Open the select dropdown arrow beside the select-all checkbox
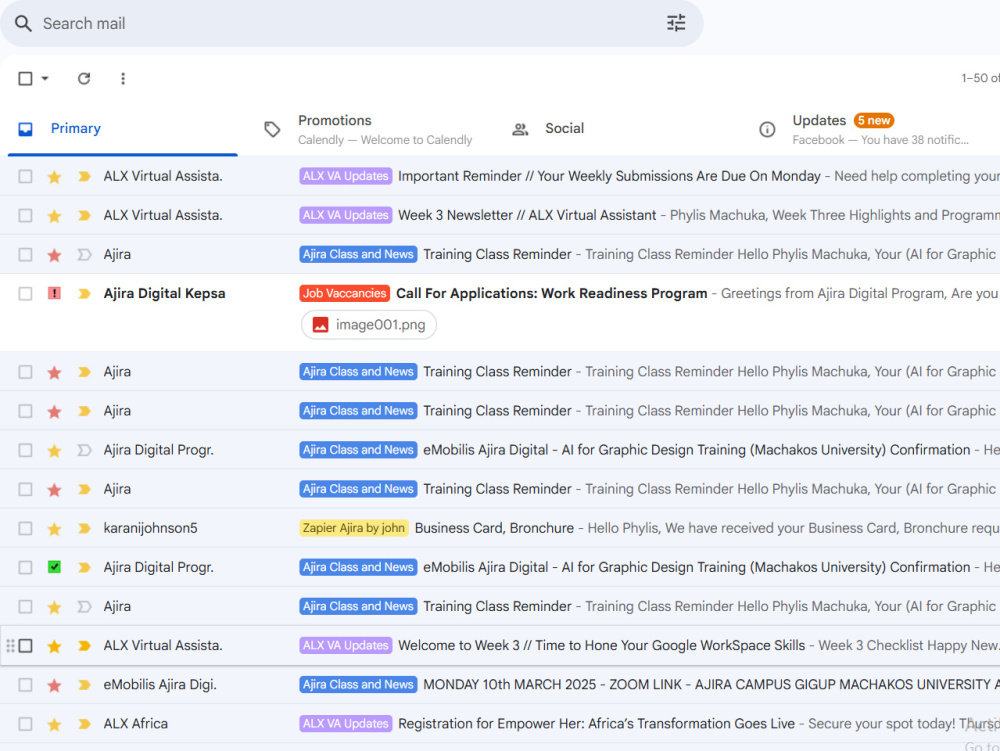 click(x=45, y=78)
